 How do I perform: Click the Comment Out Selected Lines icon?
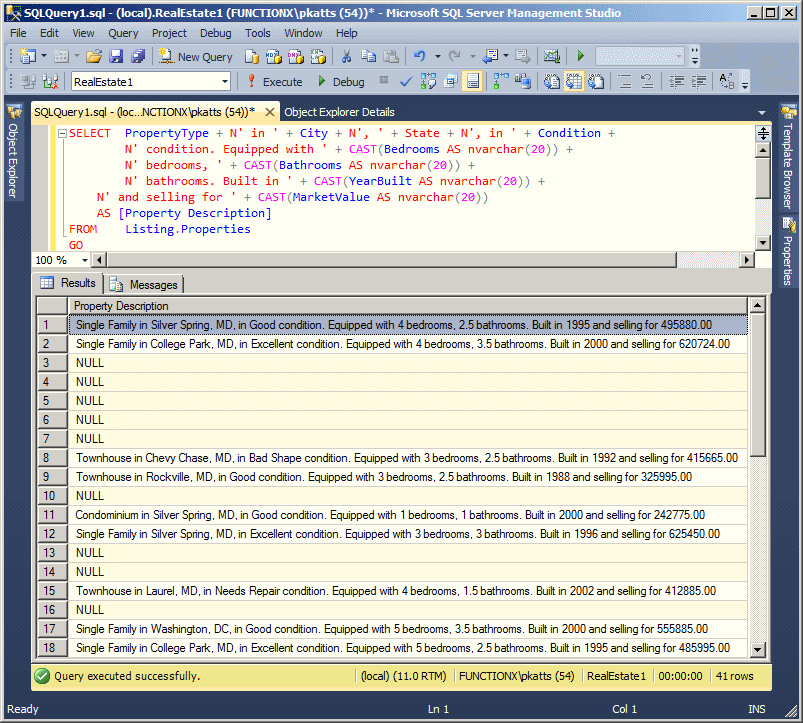pos(625,81)
